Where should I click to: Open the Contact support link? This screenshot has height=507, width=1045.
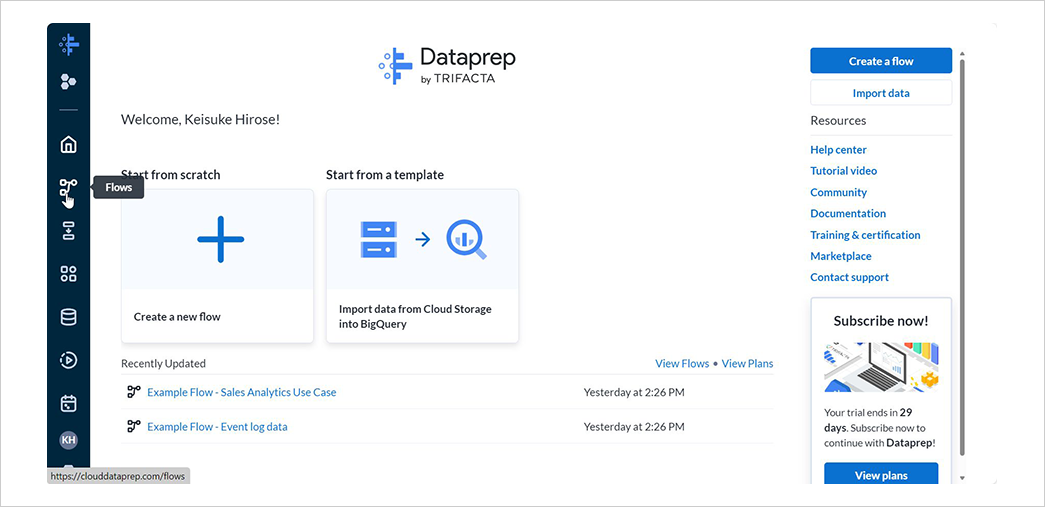coord(849,277)
